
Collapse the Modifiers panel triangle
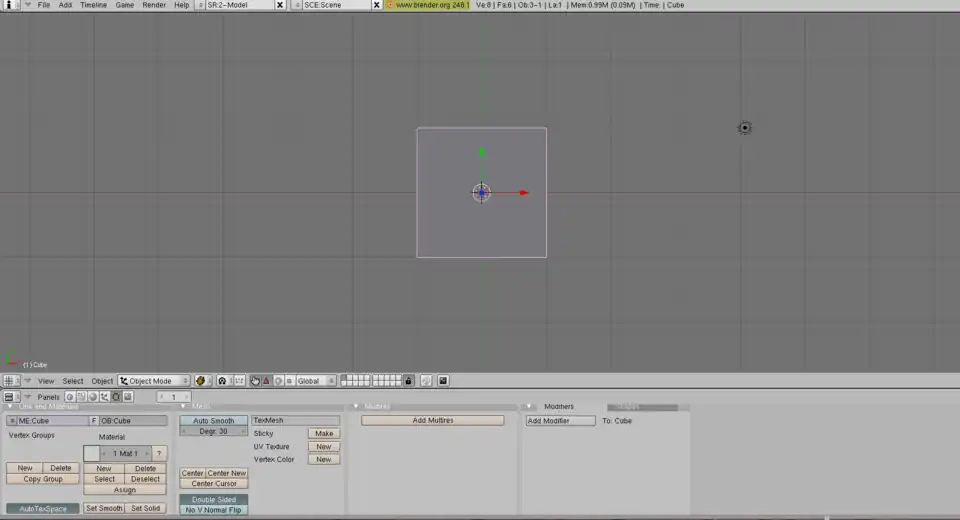pyautogui.click(x=529, y=407)
